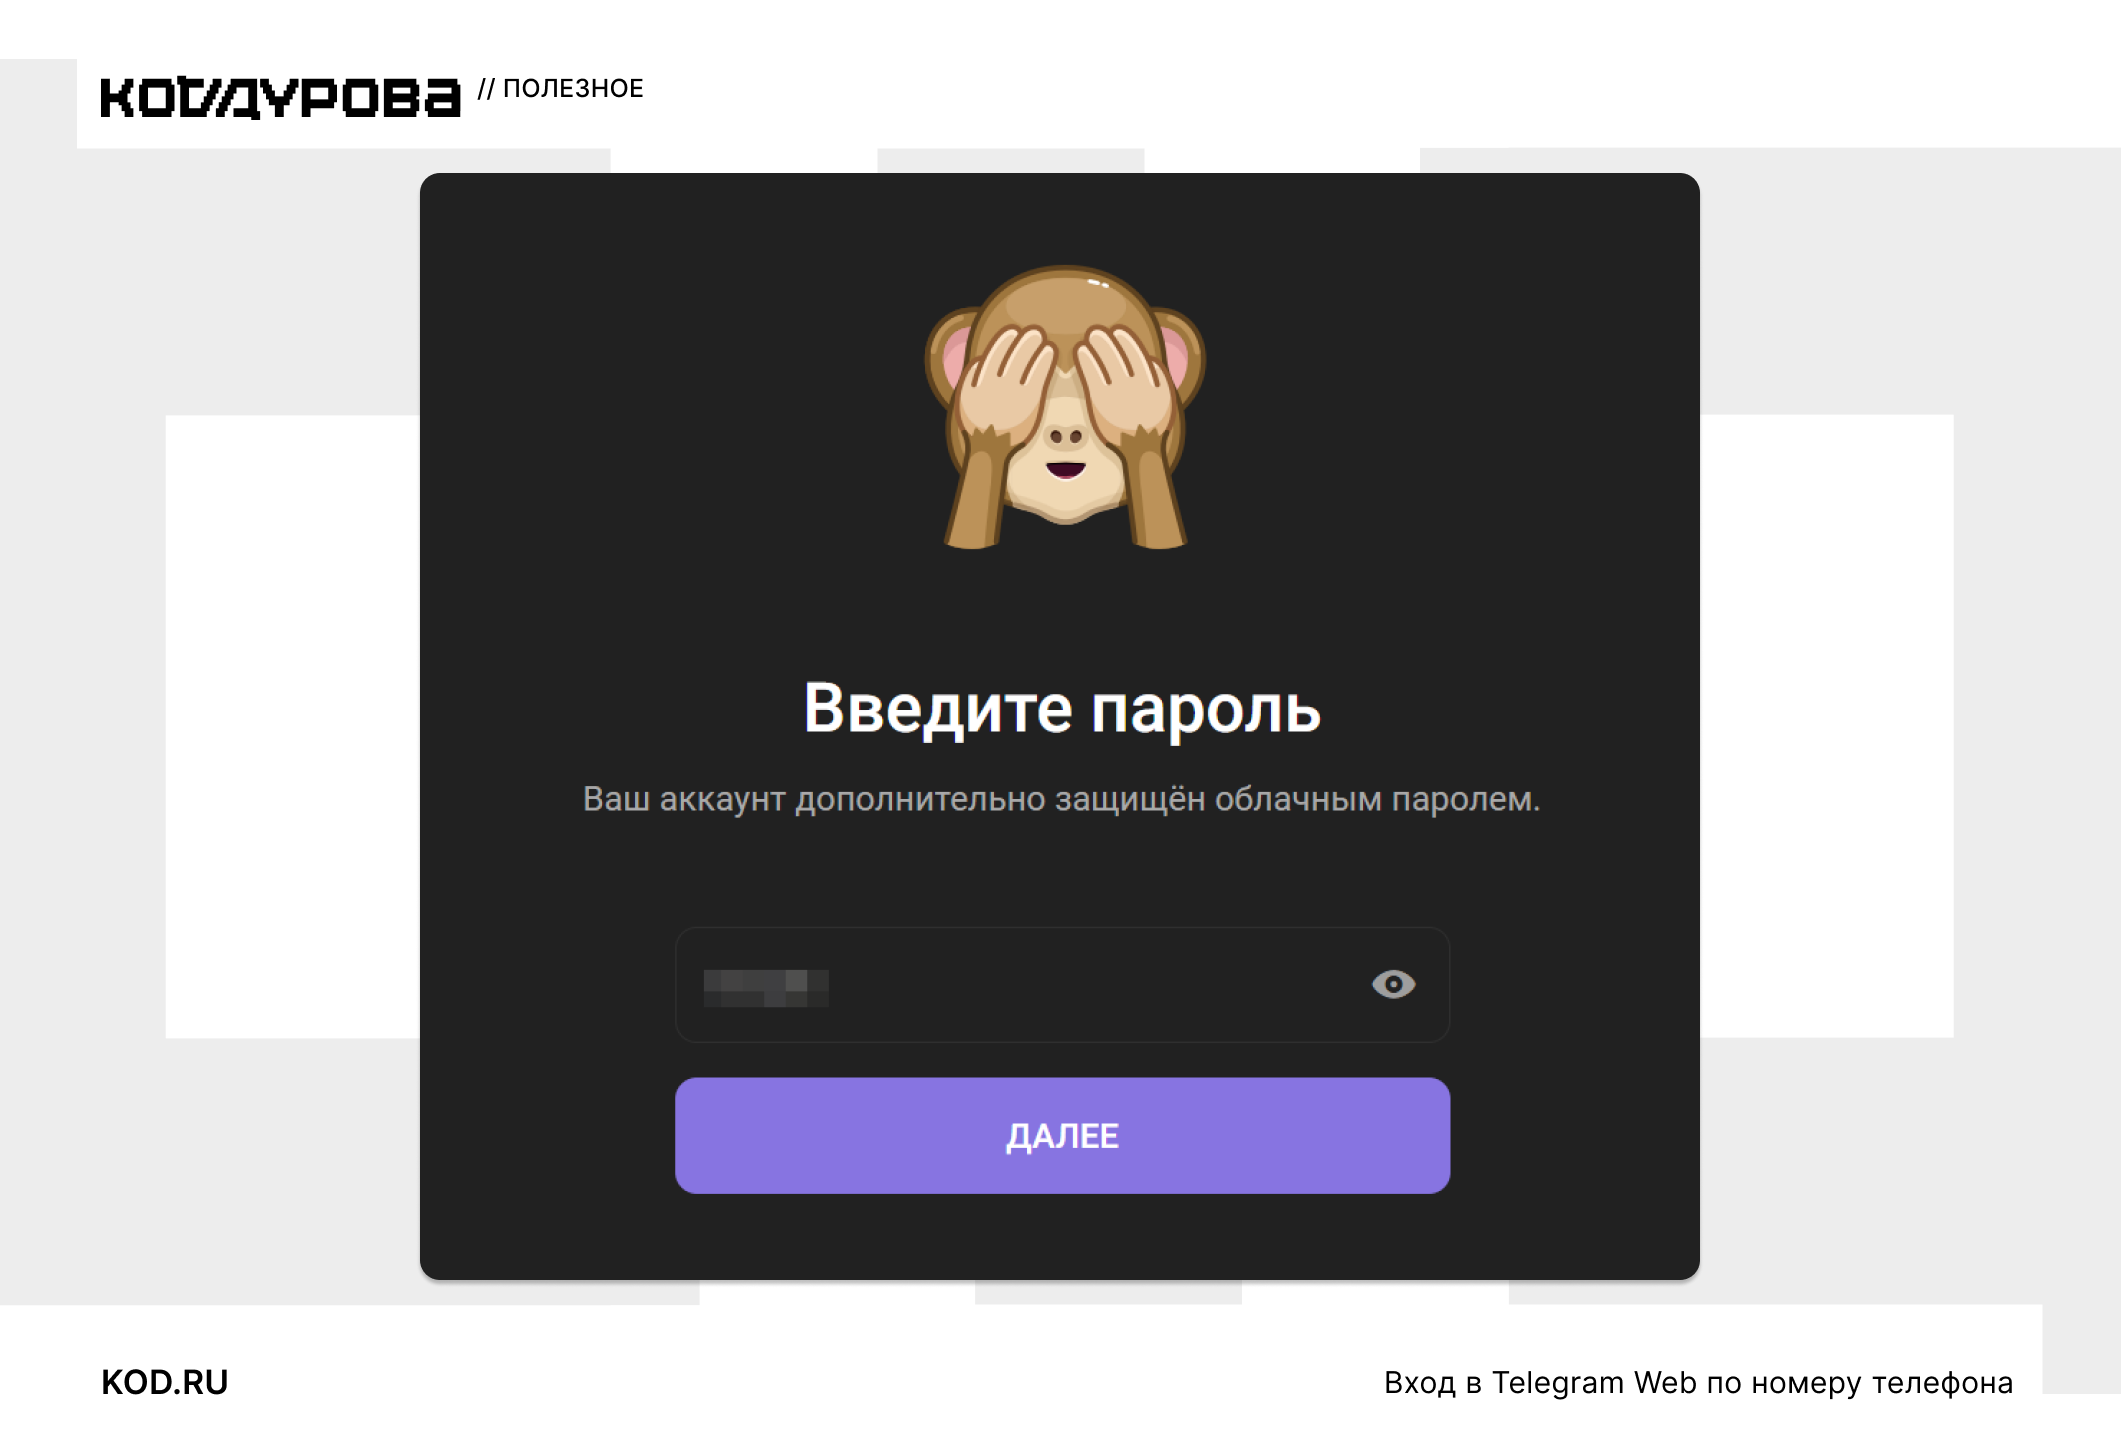Open the Код Дурова logo link
This screenshot has width=2121, height=1453.
point(280,97)
